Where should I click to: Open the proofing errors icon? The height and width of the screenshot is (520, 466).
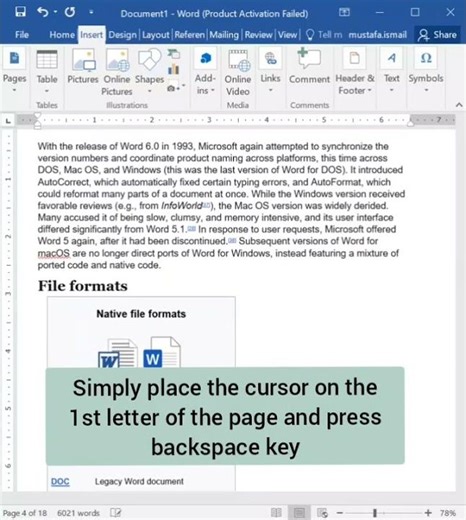click(116, 513)
